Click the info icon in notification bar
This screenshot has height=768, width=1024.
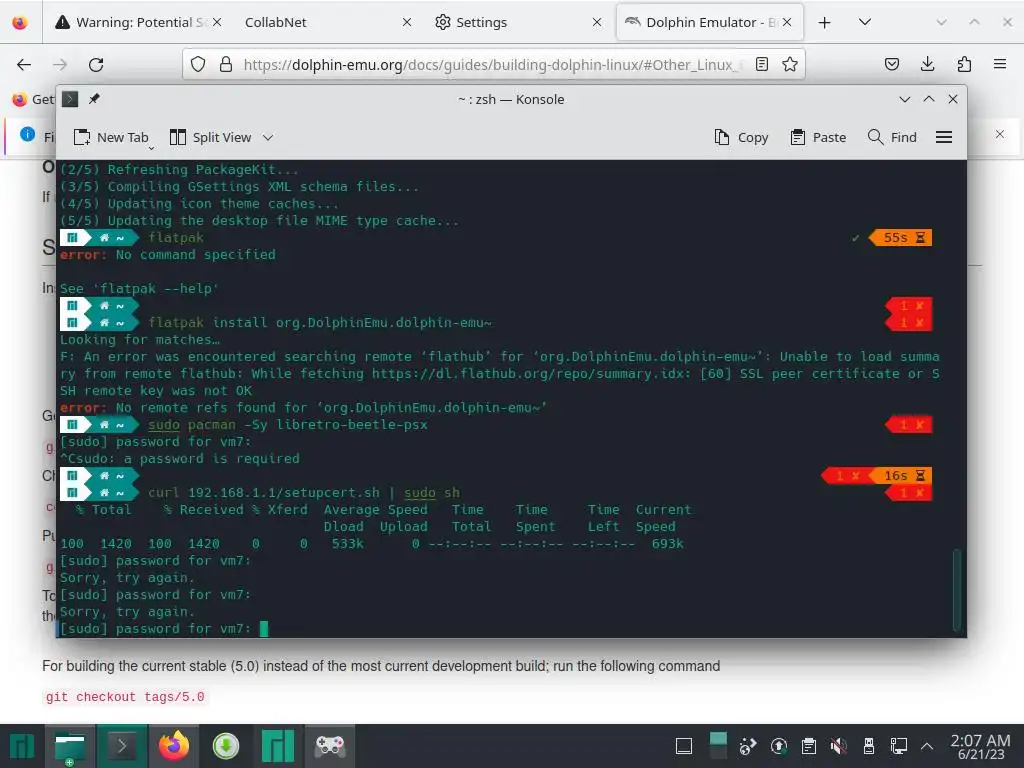[x=27, y=135]
